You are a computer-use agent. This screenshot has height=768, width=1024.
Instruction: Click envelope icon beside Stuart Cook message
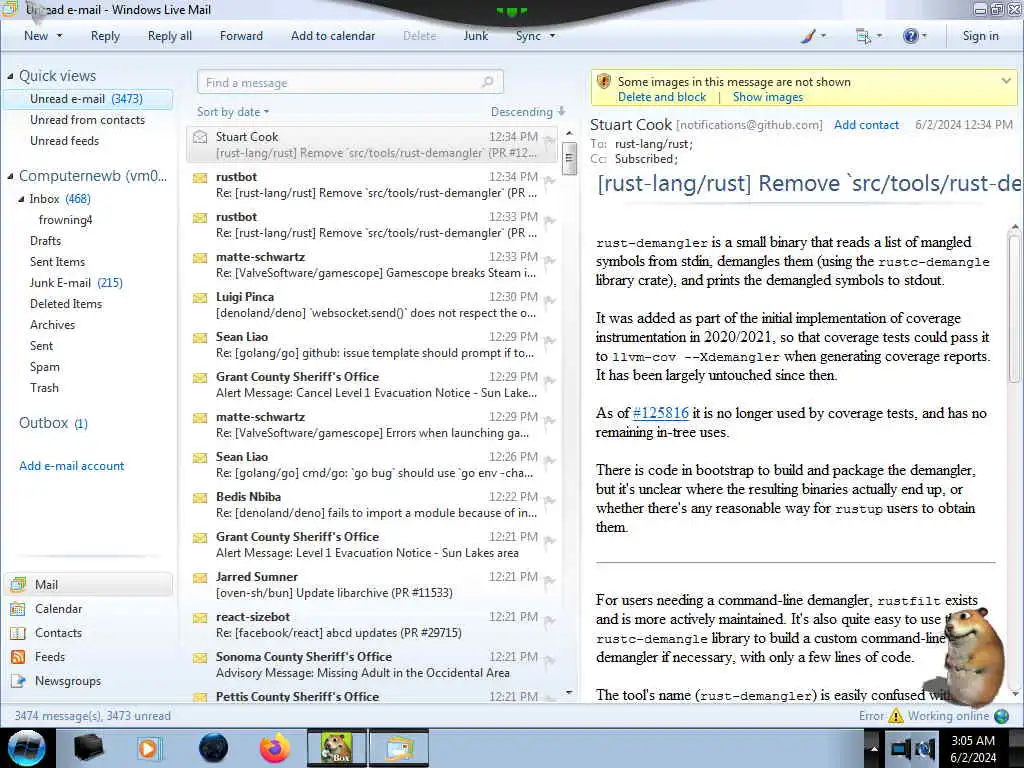click(200, 137)
